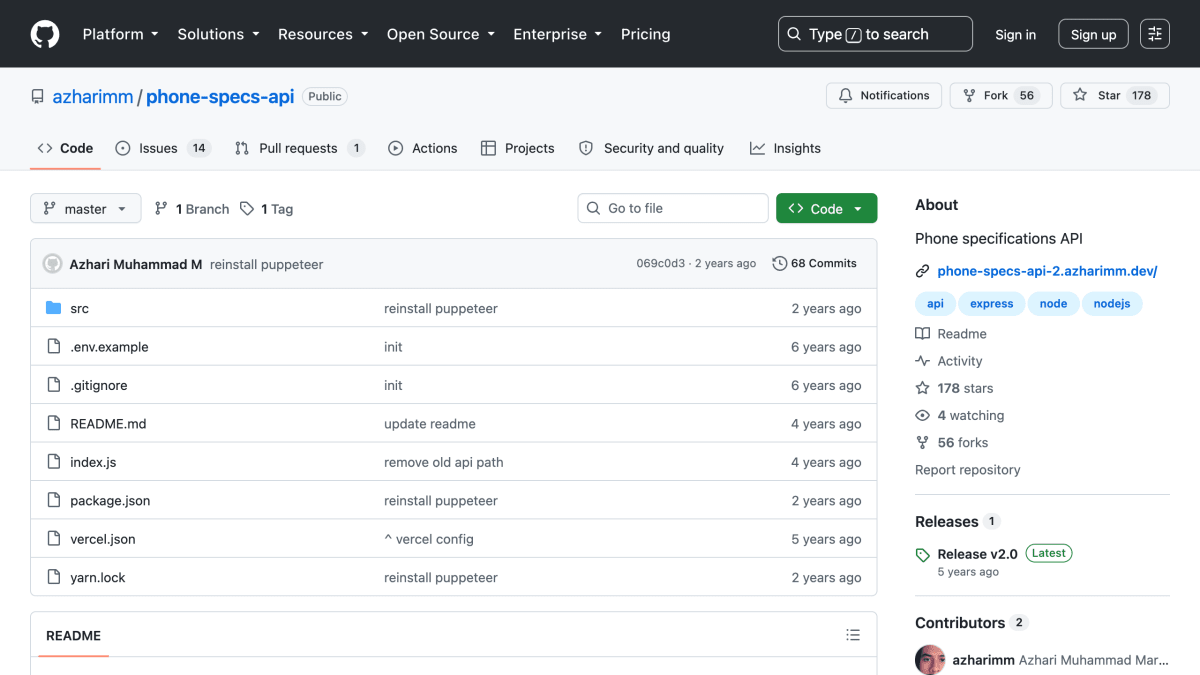Click 'remove old api path' commit message

(x=444, y=462)
